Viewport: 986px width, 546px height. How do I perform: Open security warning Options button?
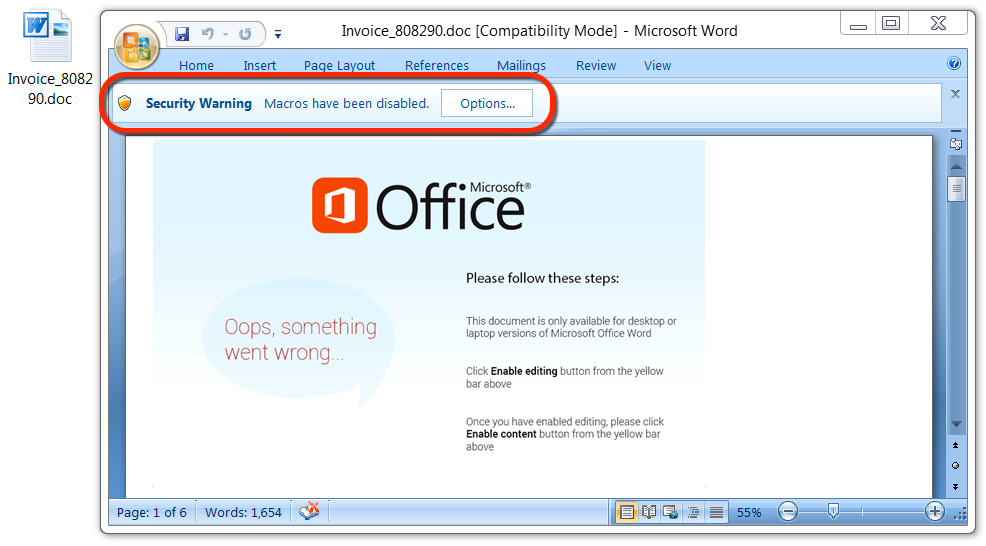(487, 103)
